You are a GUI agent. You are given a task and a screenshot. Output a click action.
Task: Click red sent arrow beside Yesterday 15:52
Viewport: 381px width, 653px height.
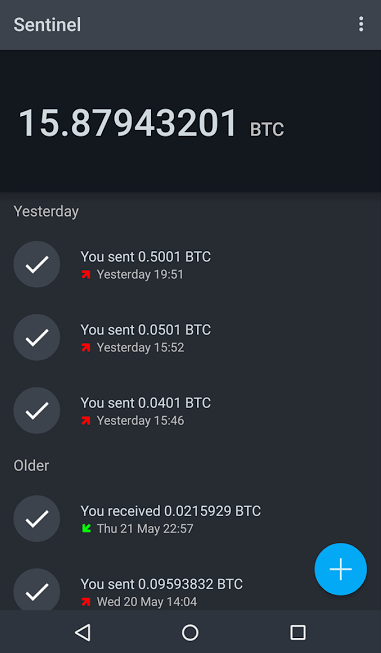86,347
